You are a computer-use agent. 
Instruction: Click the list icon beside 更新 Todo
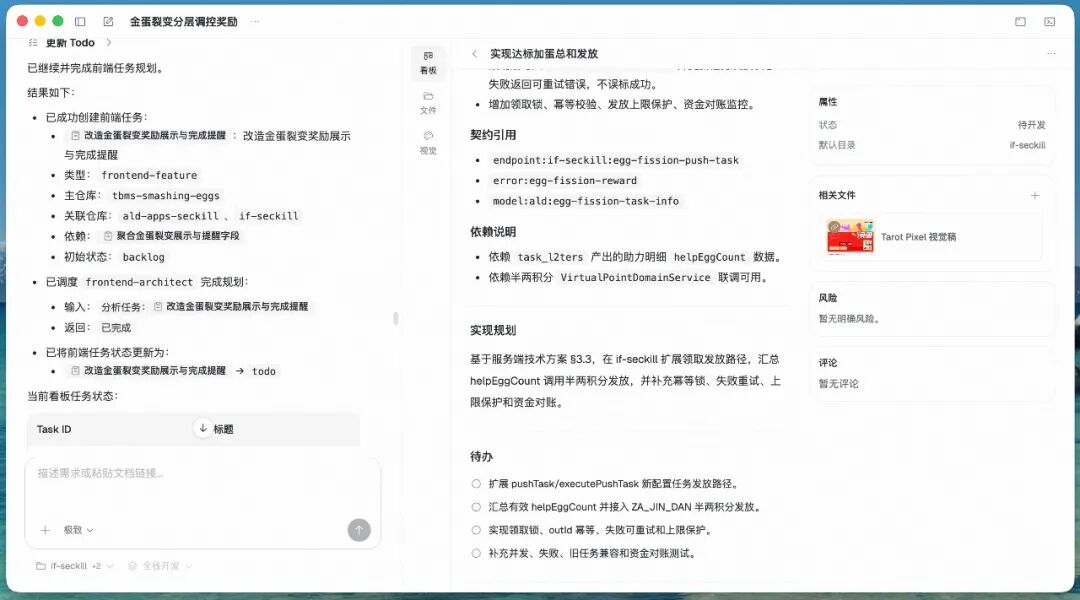point(32,43)
